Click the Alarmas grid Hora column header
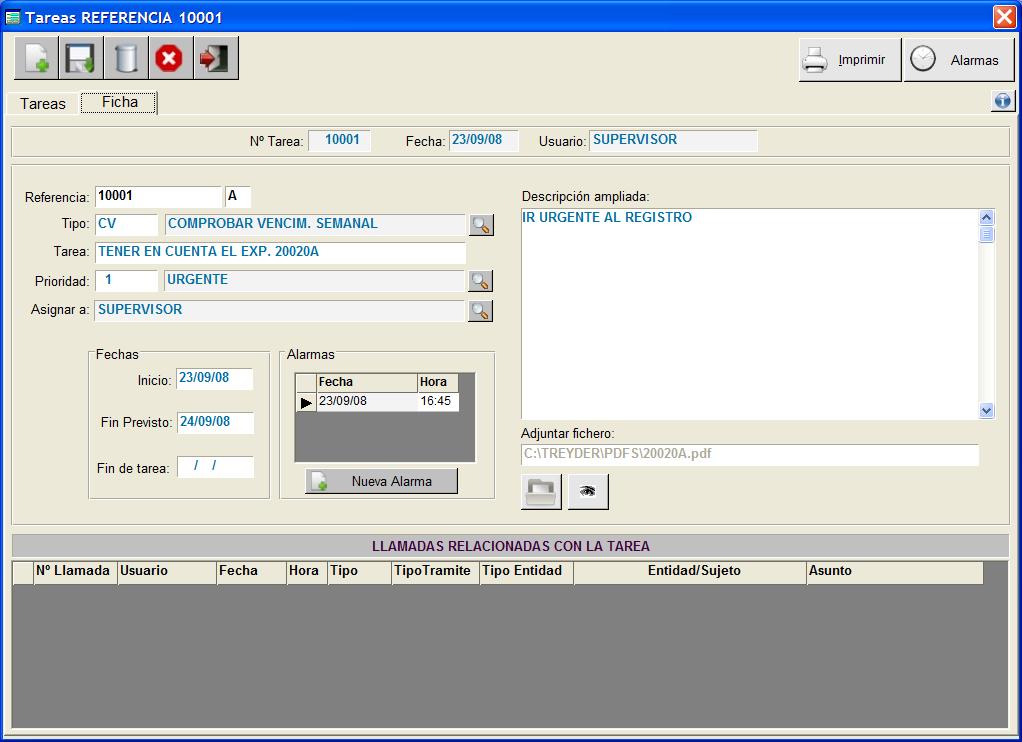Image resolution: width=1022 pixels, height=742 pixels. click(438, 383)
